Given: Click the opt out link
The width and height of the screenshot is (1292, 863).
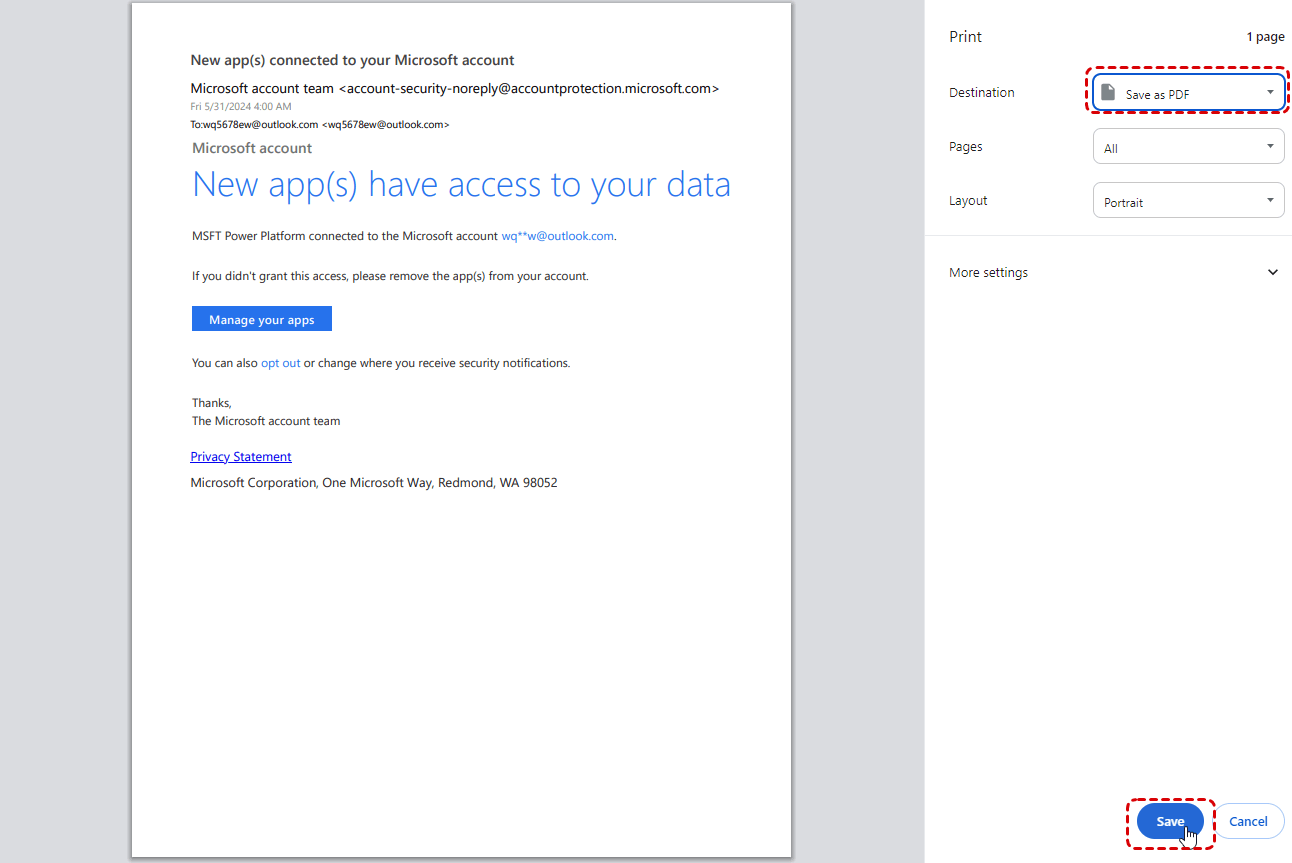Looking at the screenshot, I should click(x=280, y=363).
